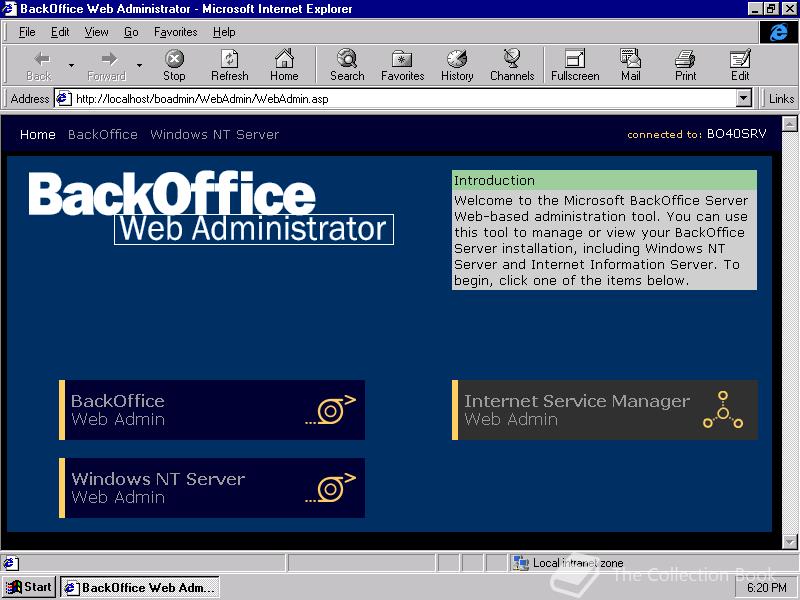800x600 pixels.
Task: Click the Internet Explorer logo in the corner
Action: click(779, 32)
